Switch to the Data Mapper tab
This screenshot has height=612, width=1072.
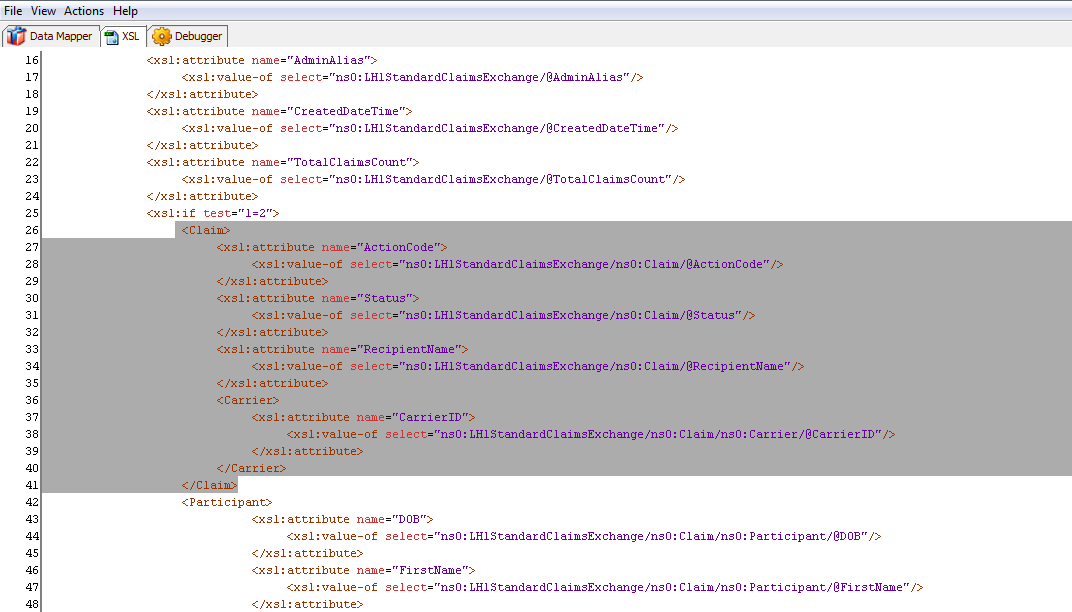click(51, 36)
